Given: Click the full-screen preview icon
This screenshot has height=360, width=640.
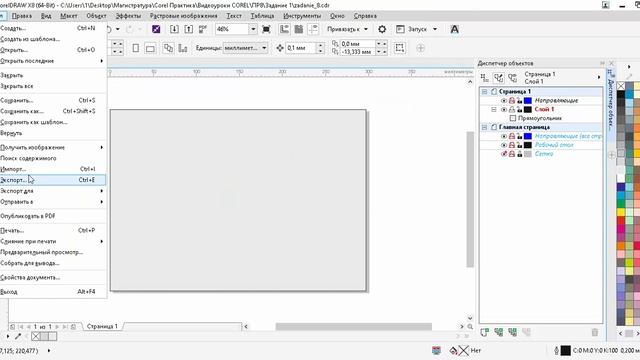Looking at the screenshot, I should tap(266, 29).
